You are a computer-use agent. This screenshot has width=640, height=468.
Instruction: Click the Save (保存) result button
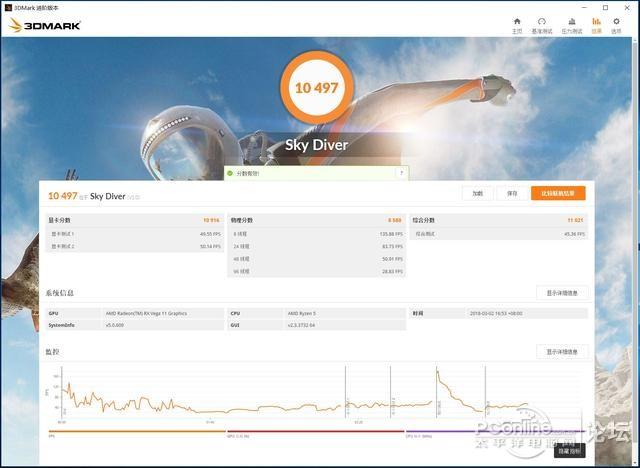coord(512,193)
